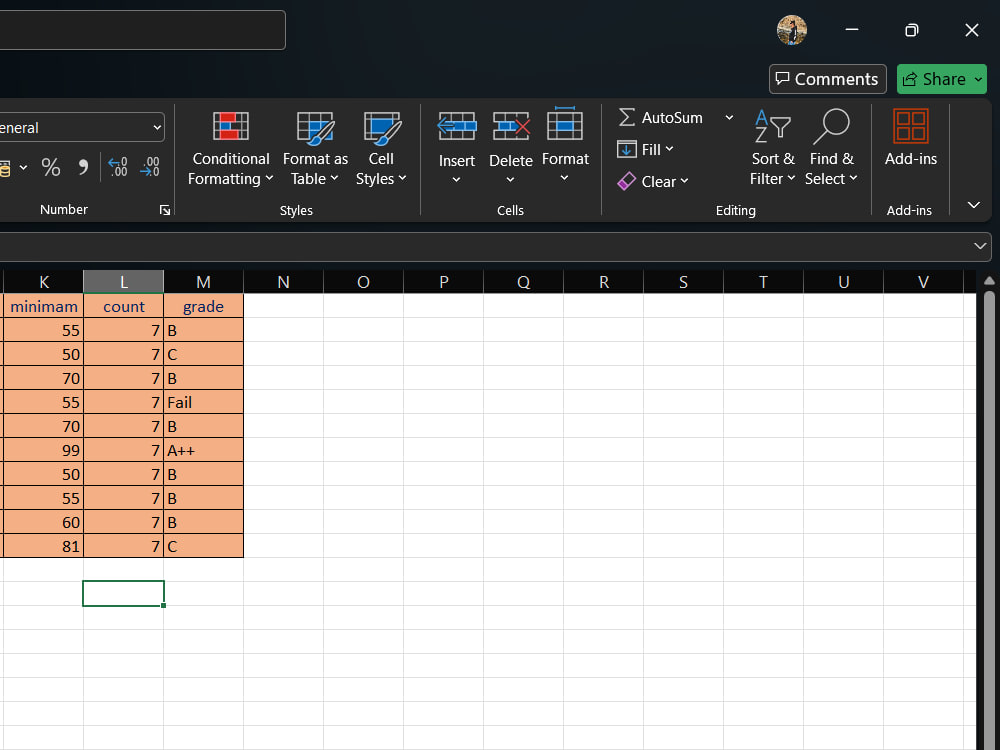Click the user profile picture

[x=791, y=30]
